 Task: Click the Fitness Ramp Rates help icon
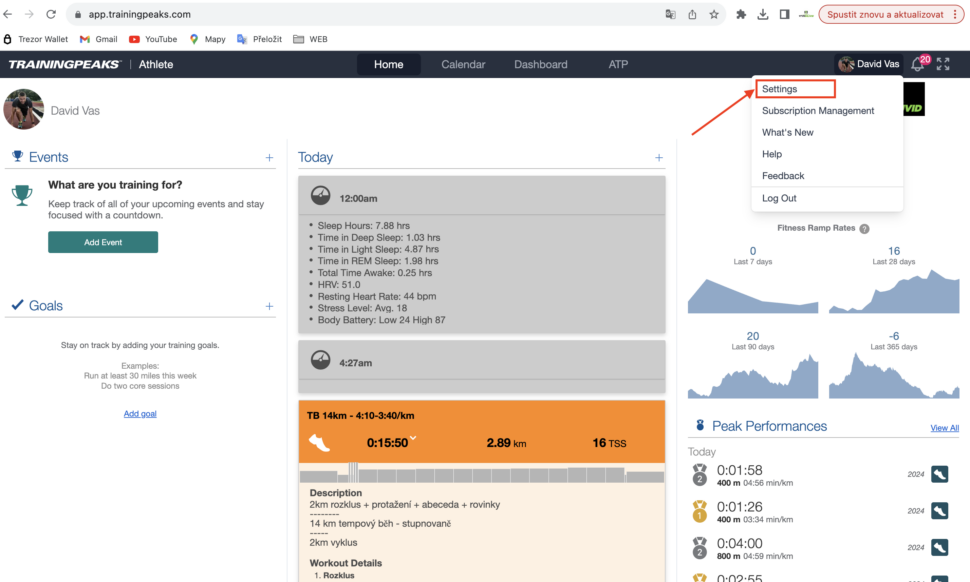[x=864, y=229]
